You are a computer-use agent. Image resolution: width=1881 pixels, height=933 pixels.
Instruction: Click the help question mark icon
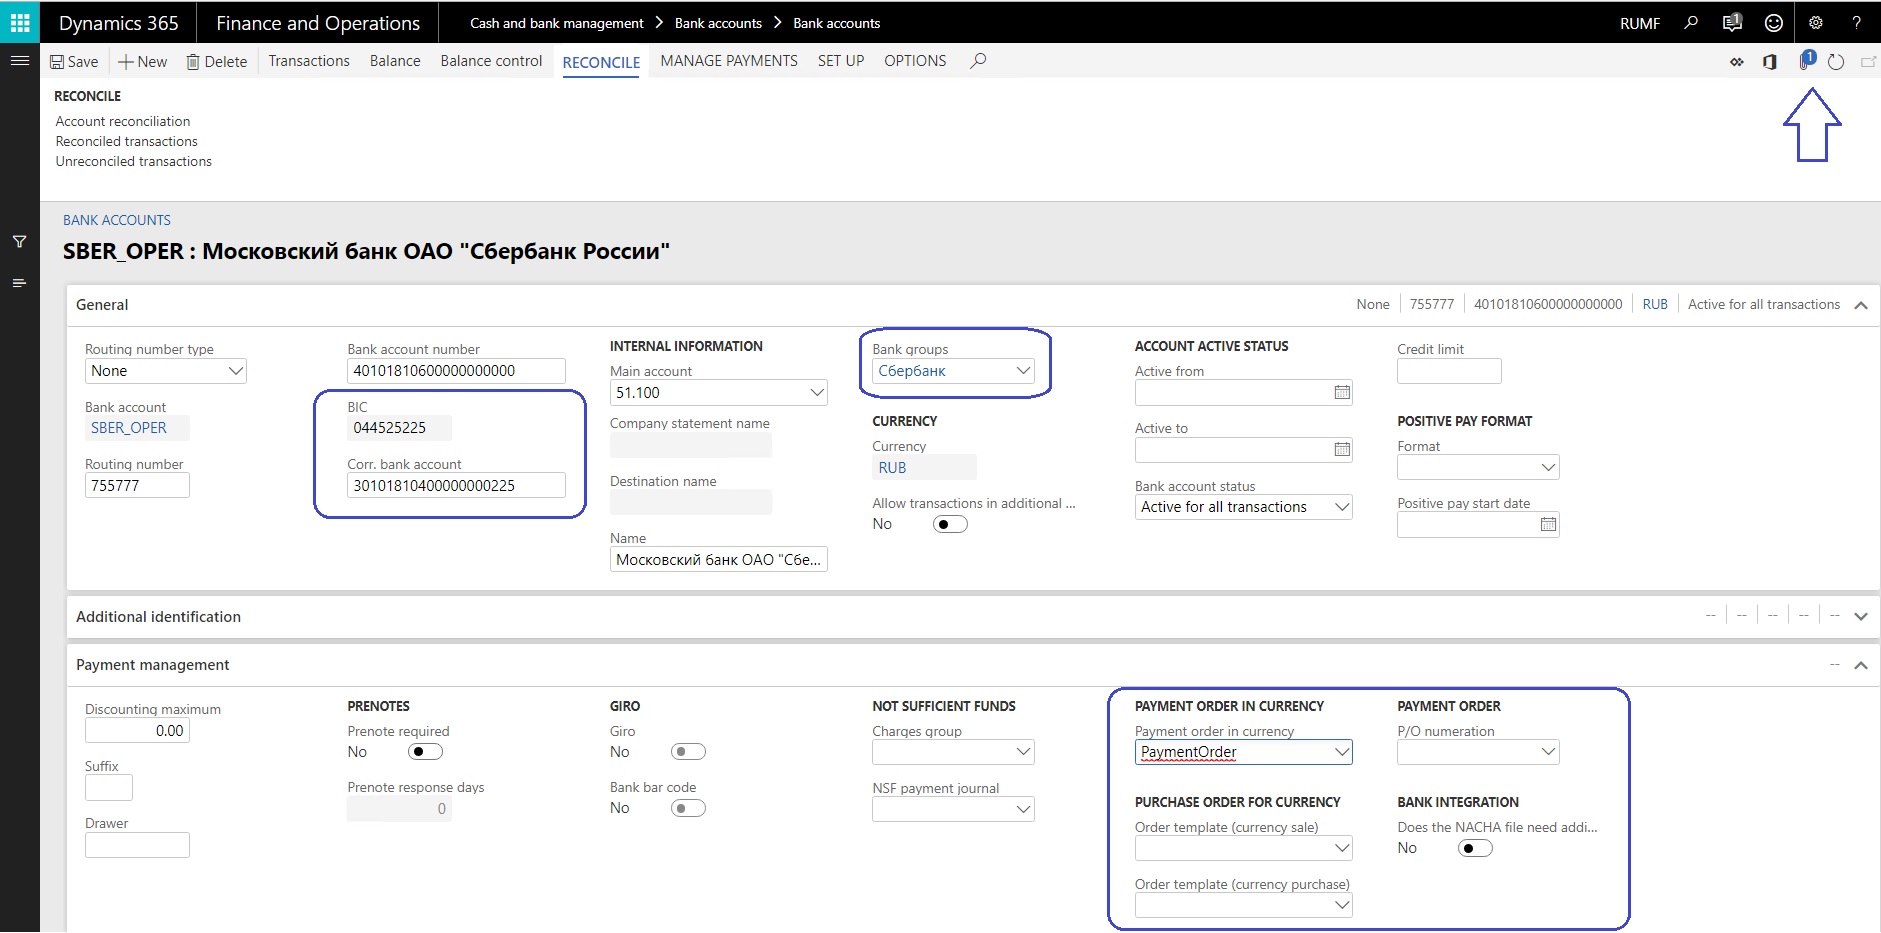tap(1856, 22)
